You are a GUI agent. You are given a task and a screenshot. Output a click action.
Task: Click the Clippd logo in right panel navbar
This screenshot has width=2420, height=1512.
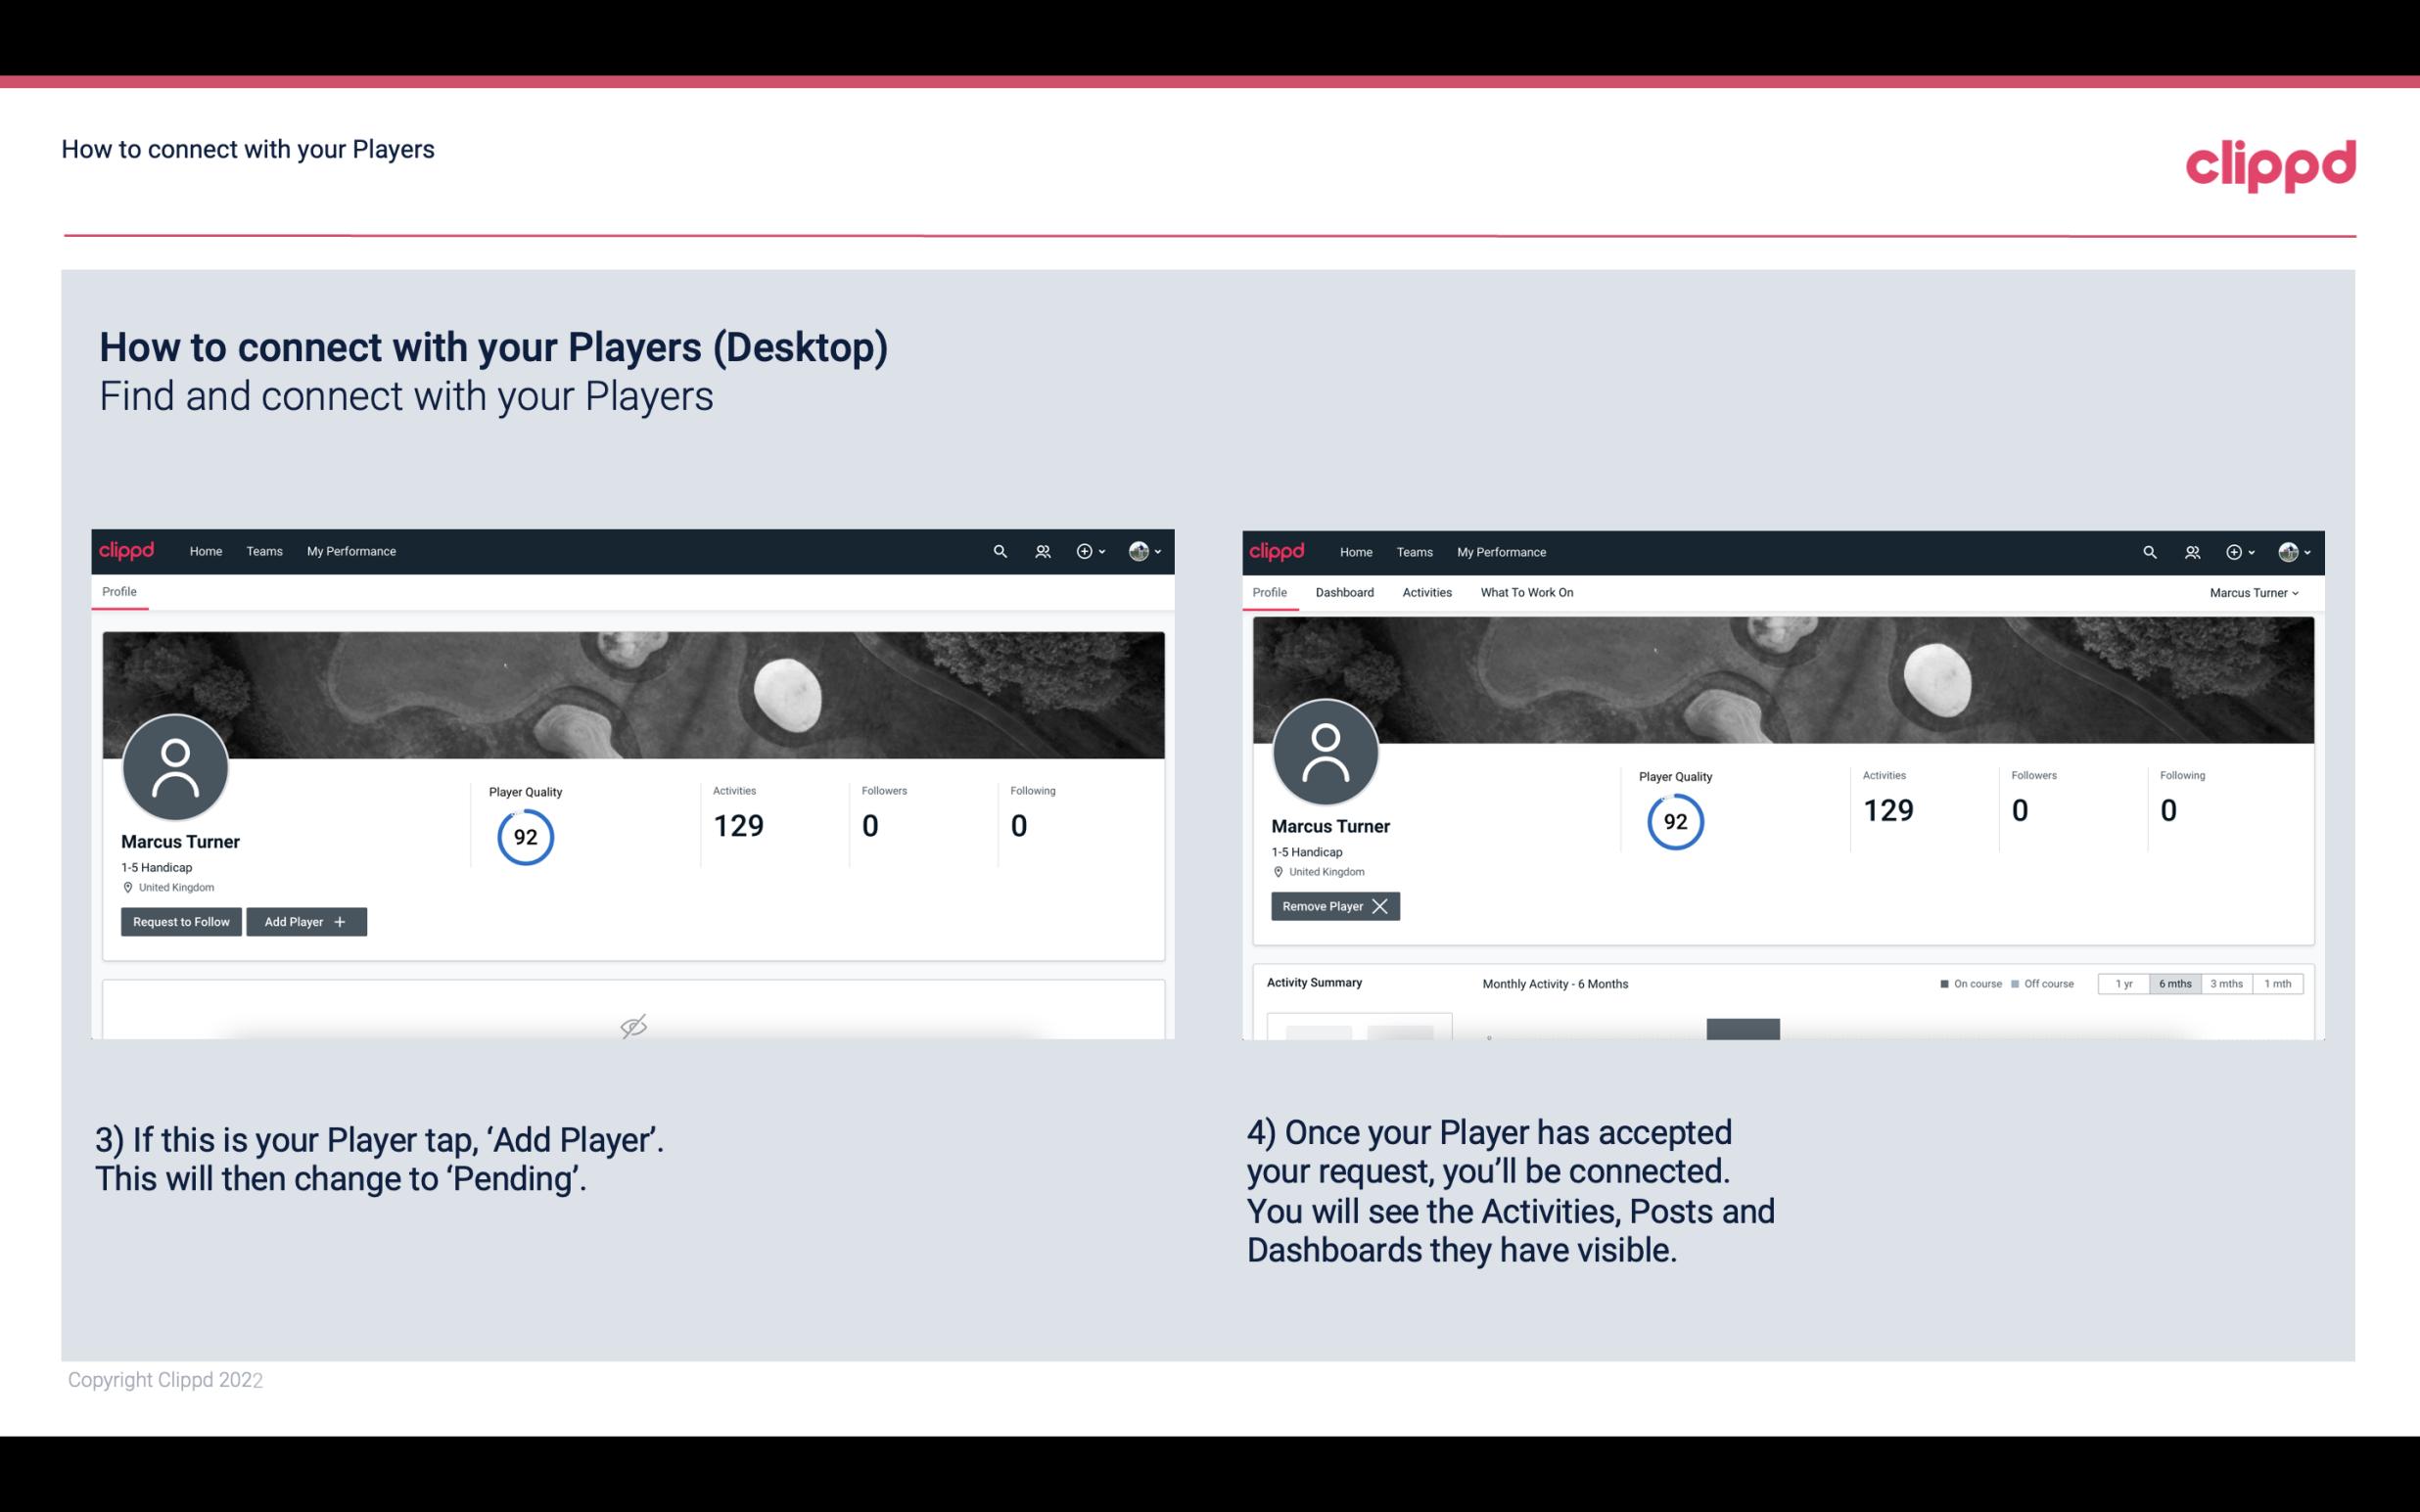(x=1276, y=550)
